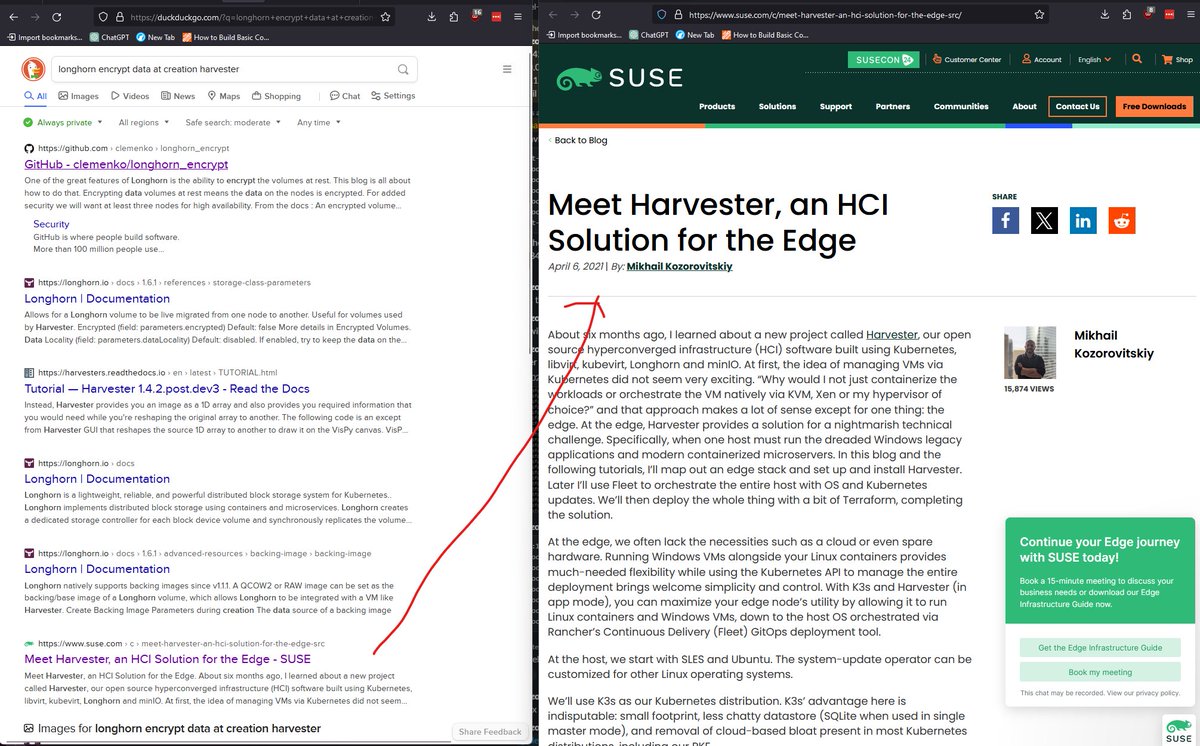The image size is (1200, 746).
Task: Click the Contact Us button
Action: (1077, 106)
